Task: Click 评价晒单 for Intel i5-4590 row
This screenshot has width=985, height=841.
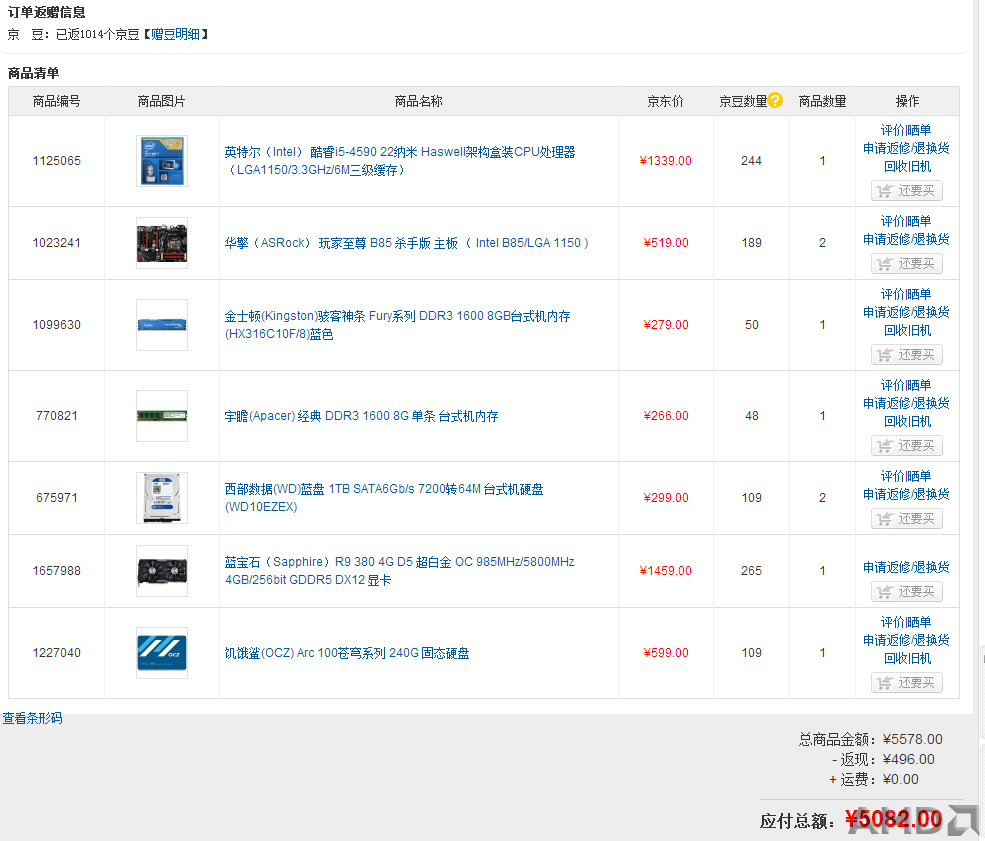Action: (x=906, y=130)
